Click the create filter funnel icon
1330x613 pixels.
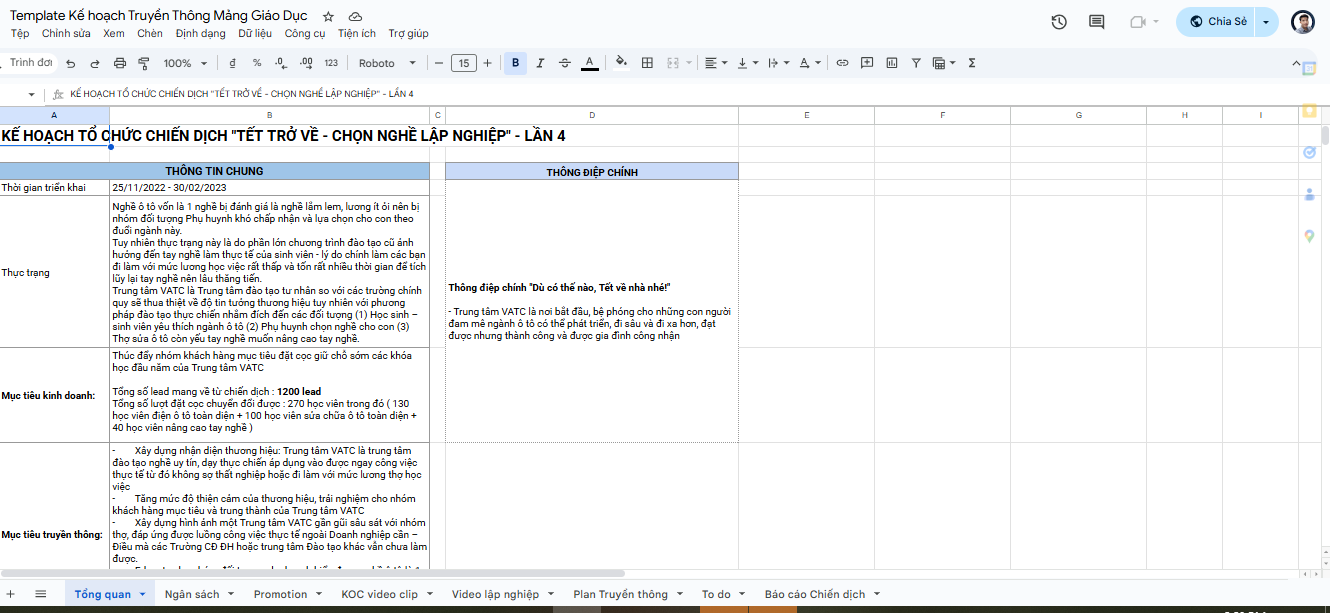pyautogui.click(x=915, y=63)
